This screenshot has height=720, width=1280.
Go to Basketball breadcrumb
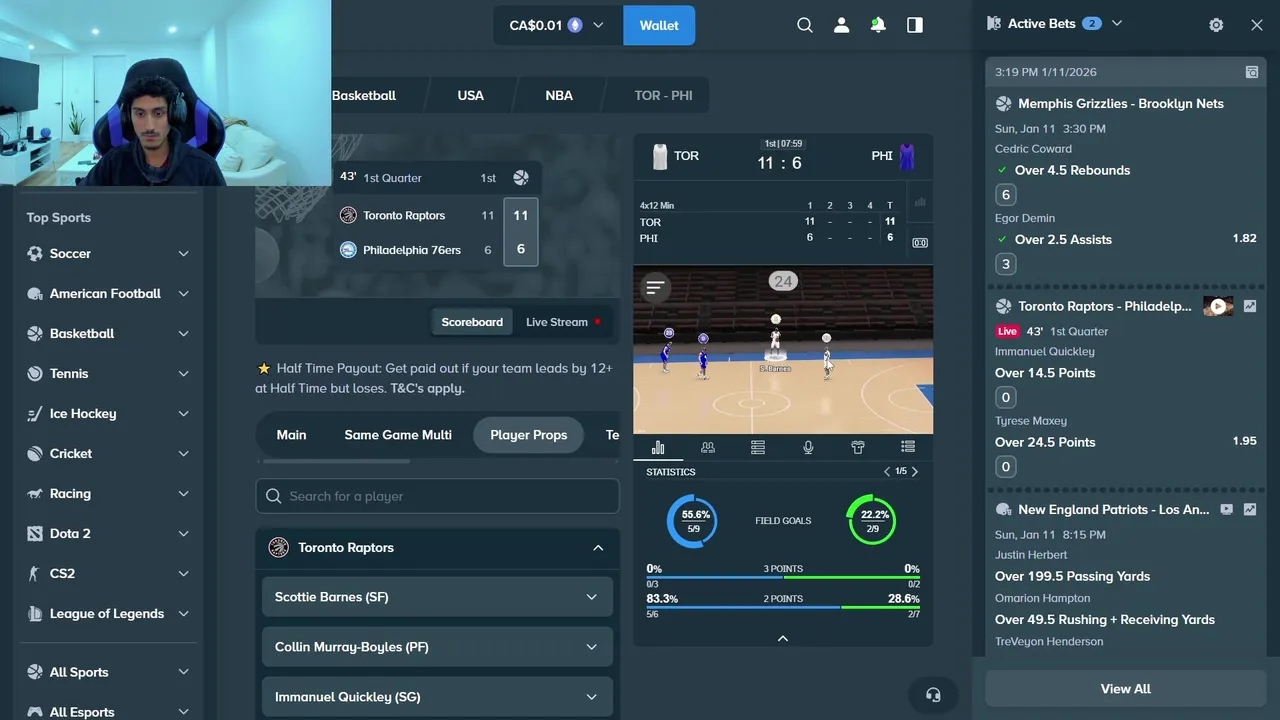[x=364, y=95]
